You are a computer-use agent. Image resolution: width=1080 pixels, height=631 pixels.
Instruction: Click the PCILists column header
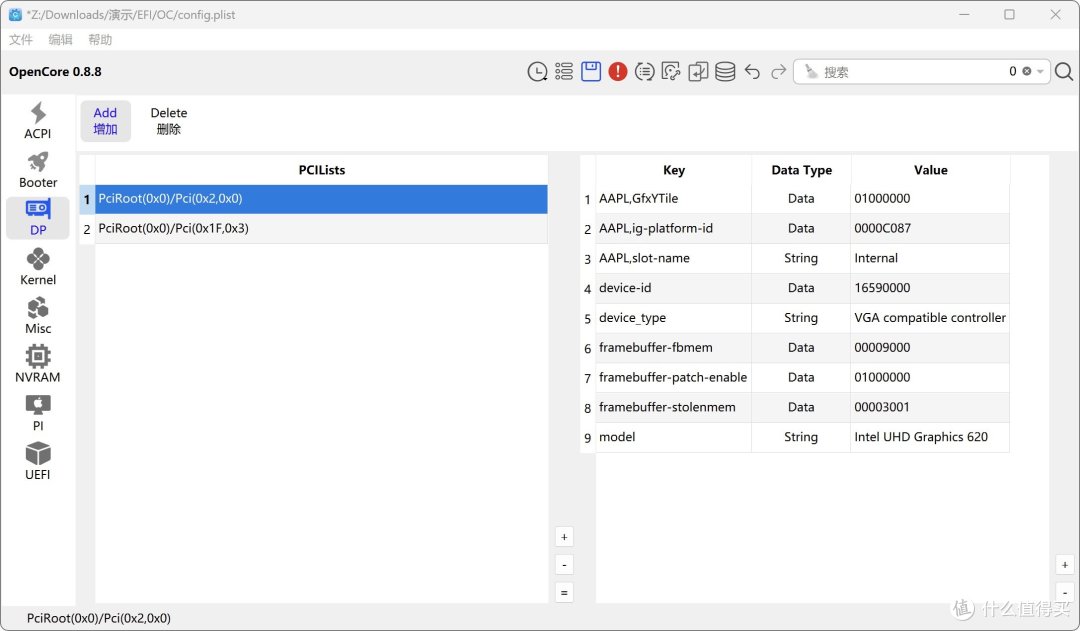pyautogui.click(x=322, y=170)
